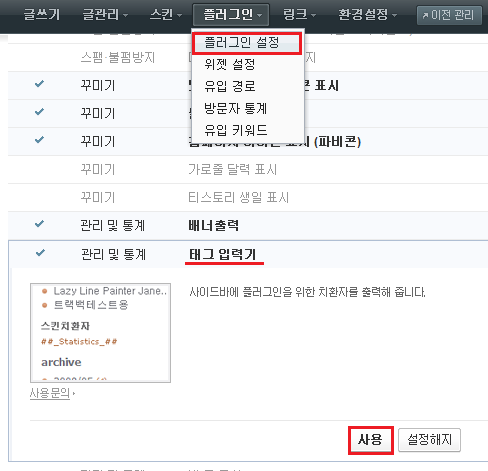Image resolution: width=488 pixels, height=471 pixels.
Task: Select 플러그인 설정 in the dropdown
Action: tap(247, 43)
